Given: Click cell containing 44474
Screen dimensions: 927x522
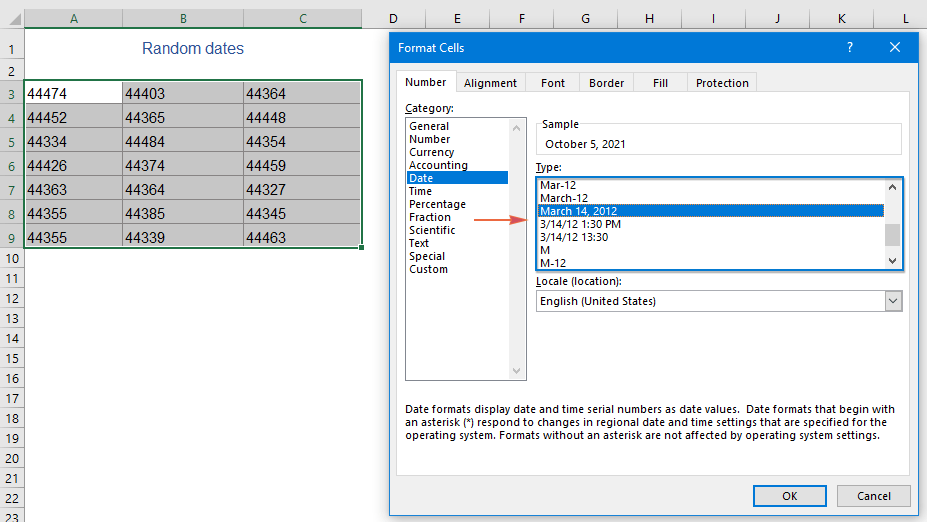Looking at the screenshot, I should click(x=74, y=93).
